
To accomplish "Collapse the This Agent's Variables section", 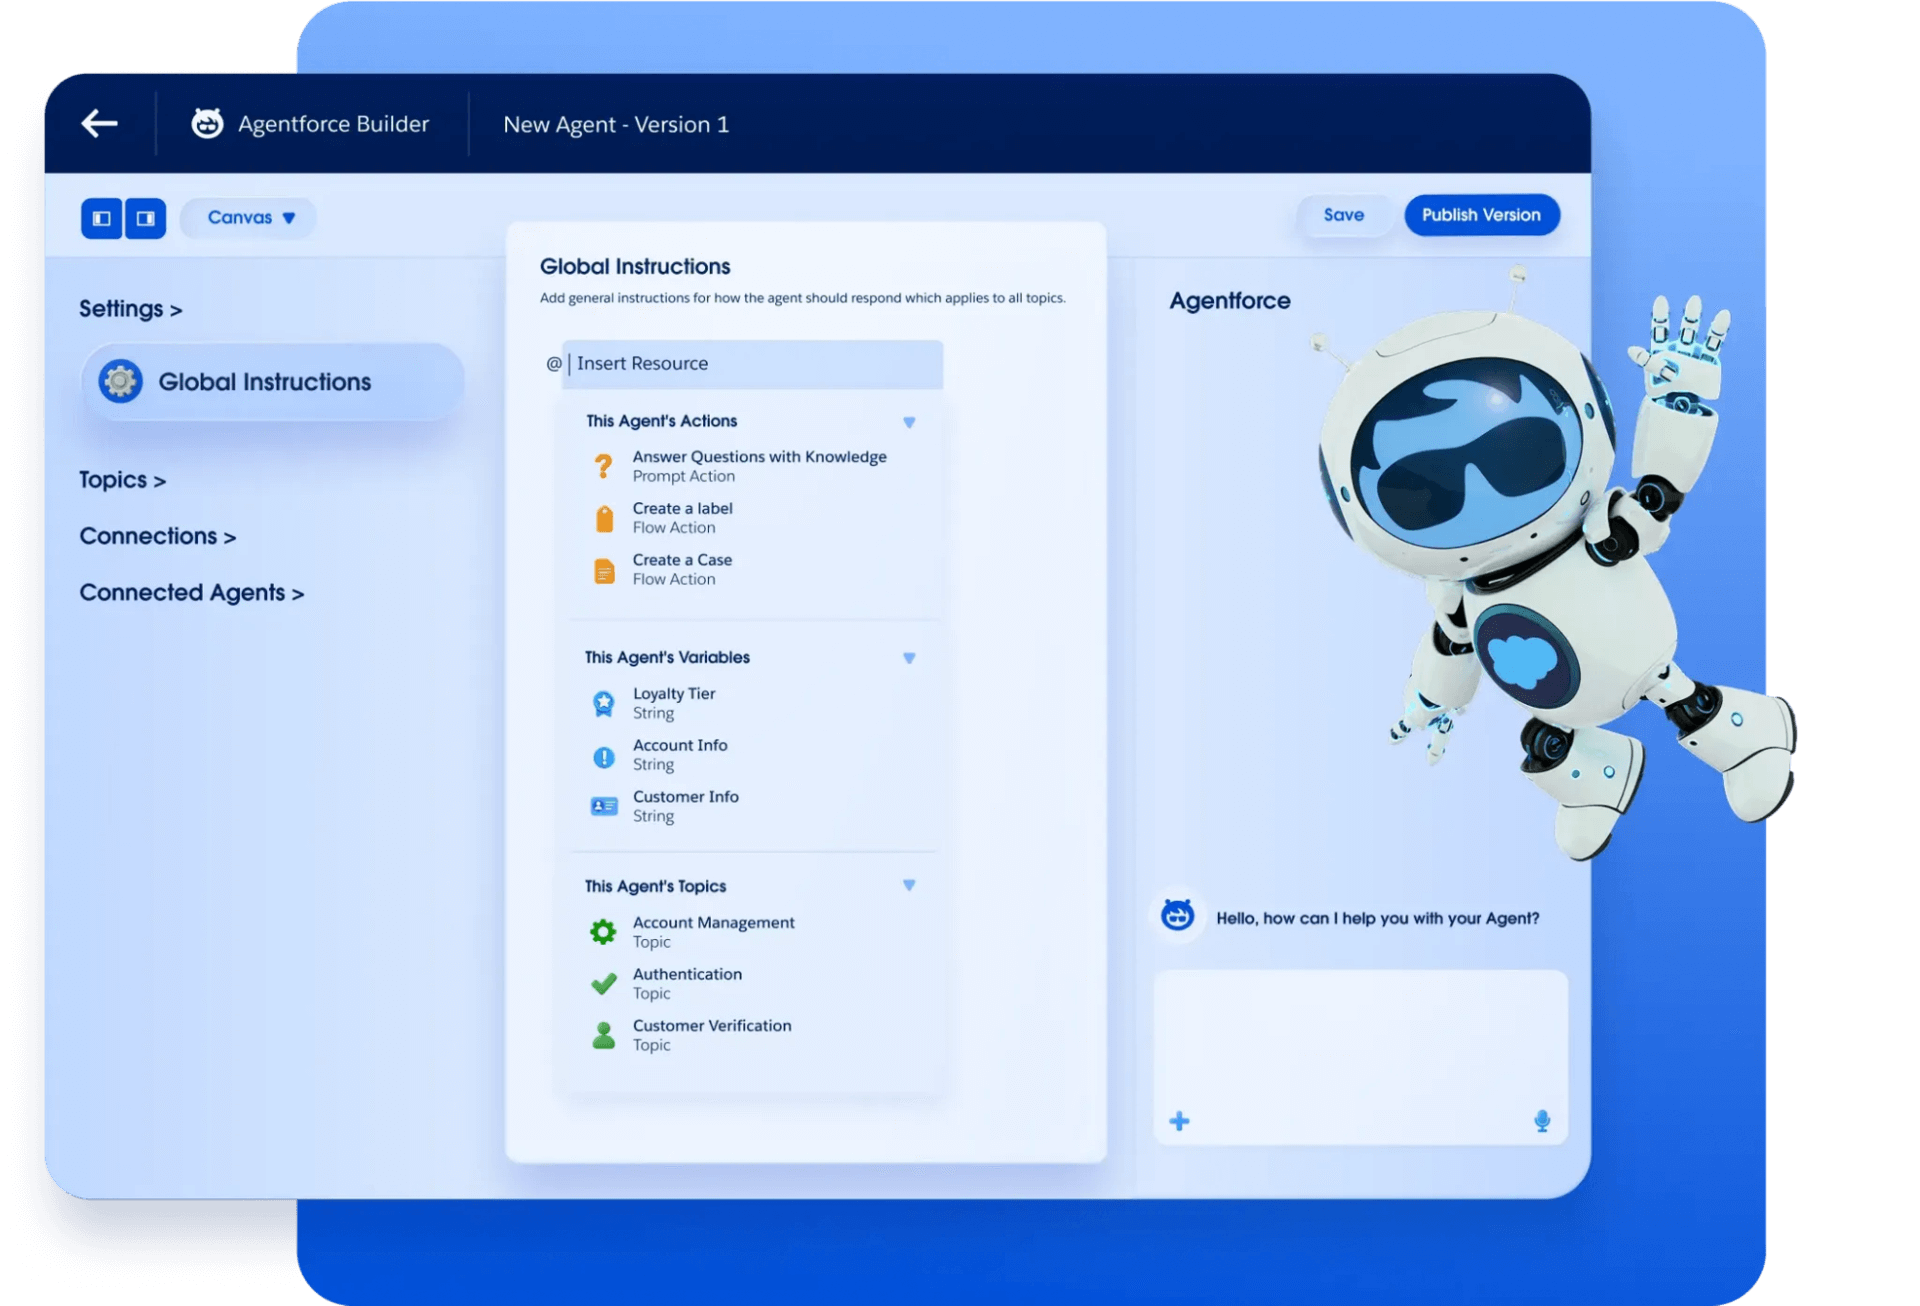I will [x=909, y=658].
